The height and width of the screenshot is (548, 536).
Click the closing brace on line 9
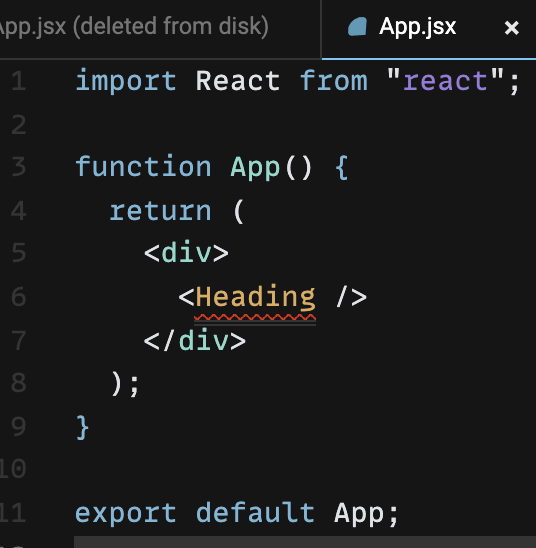82,427
